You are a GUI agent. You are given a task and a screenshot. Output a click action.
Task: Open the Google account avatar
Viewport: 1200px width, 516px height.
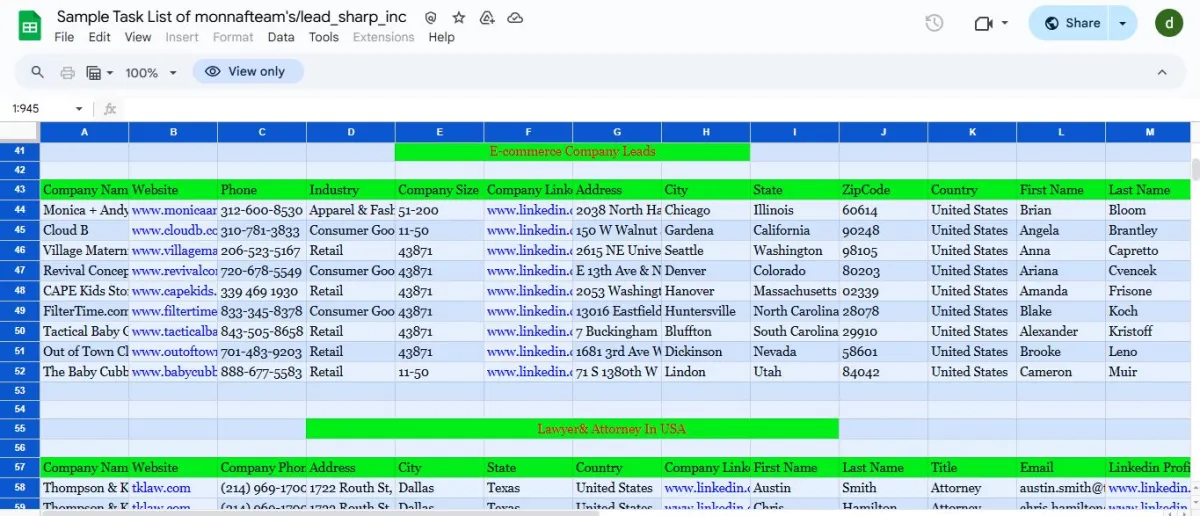pos(1169,23)
